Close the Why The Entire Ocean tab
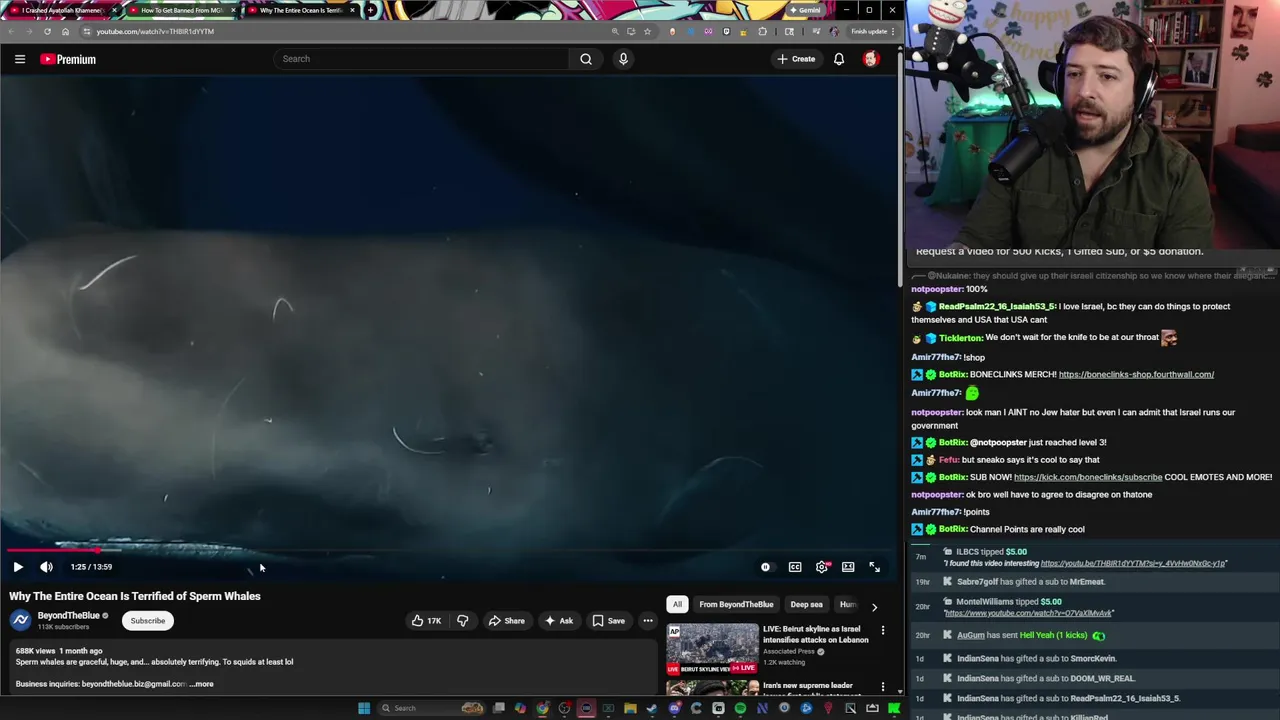1280x720 pixels. coord(352,10)
